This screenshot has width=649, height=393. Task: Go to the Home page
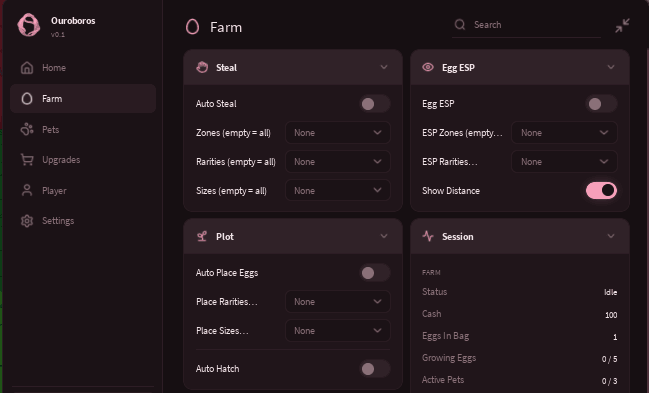83,68
